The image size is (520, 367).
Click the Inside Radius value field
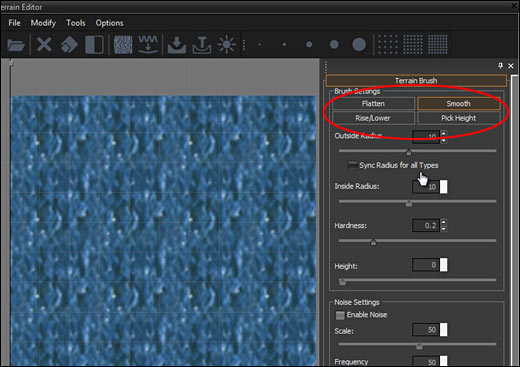pyautogui.click(x=426, y=187)
